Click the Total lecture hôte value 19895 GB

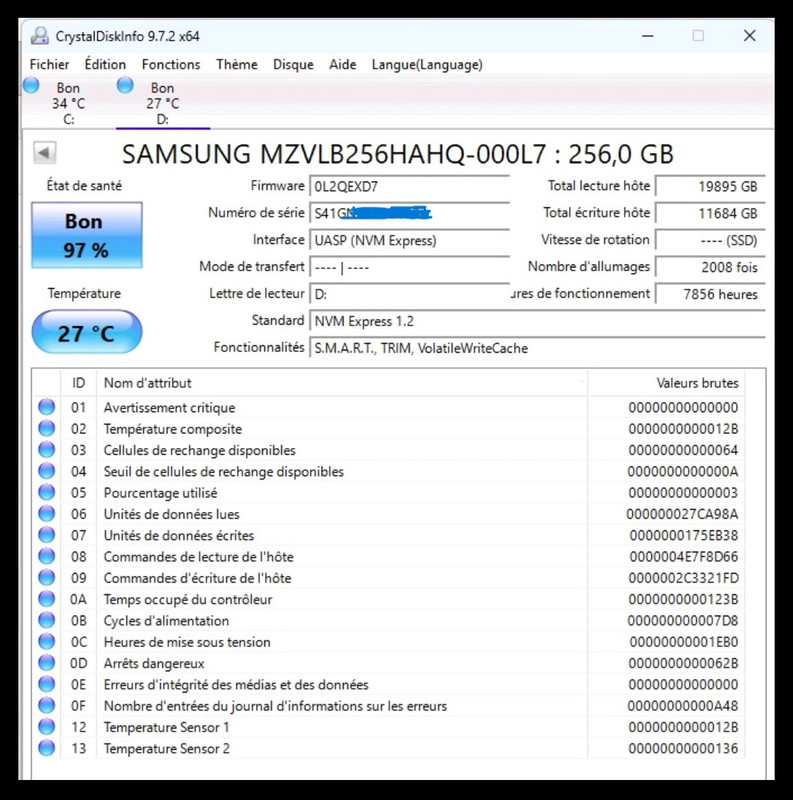pyautogui.click(x=710, y=187)
